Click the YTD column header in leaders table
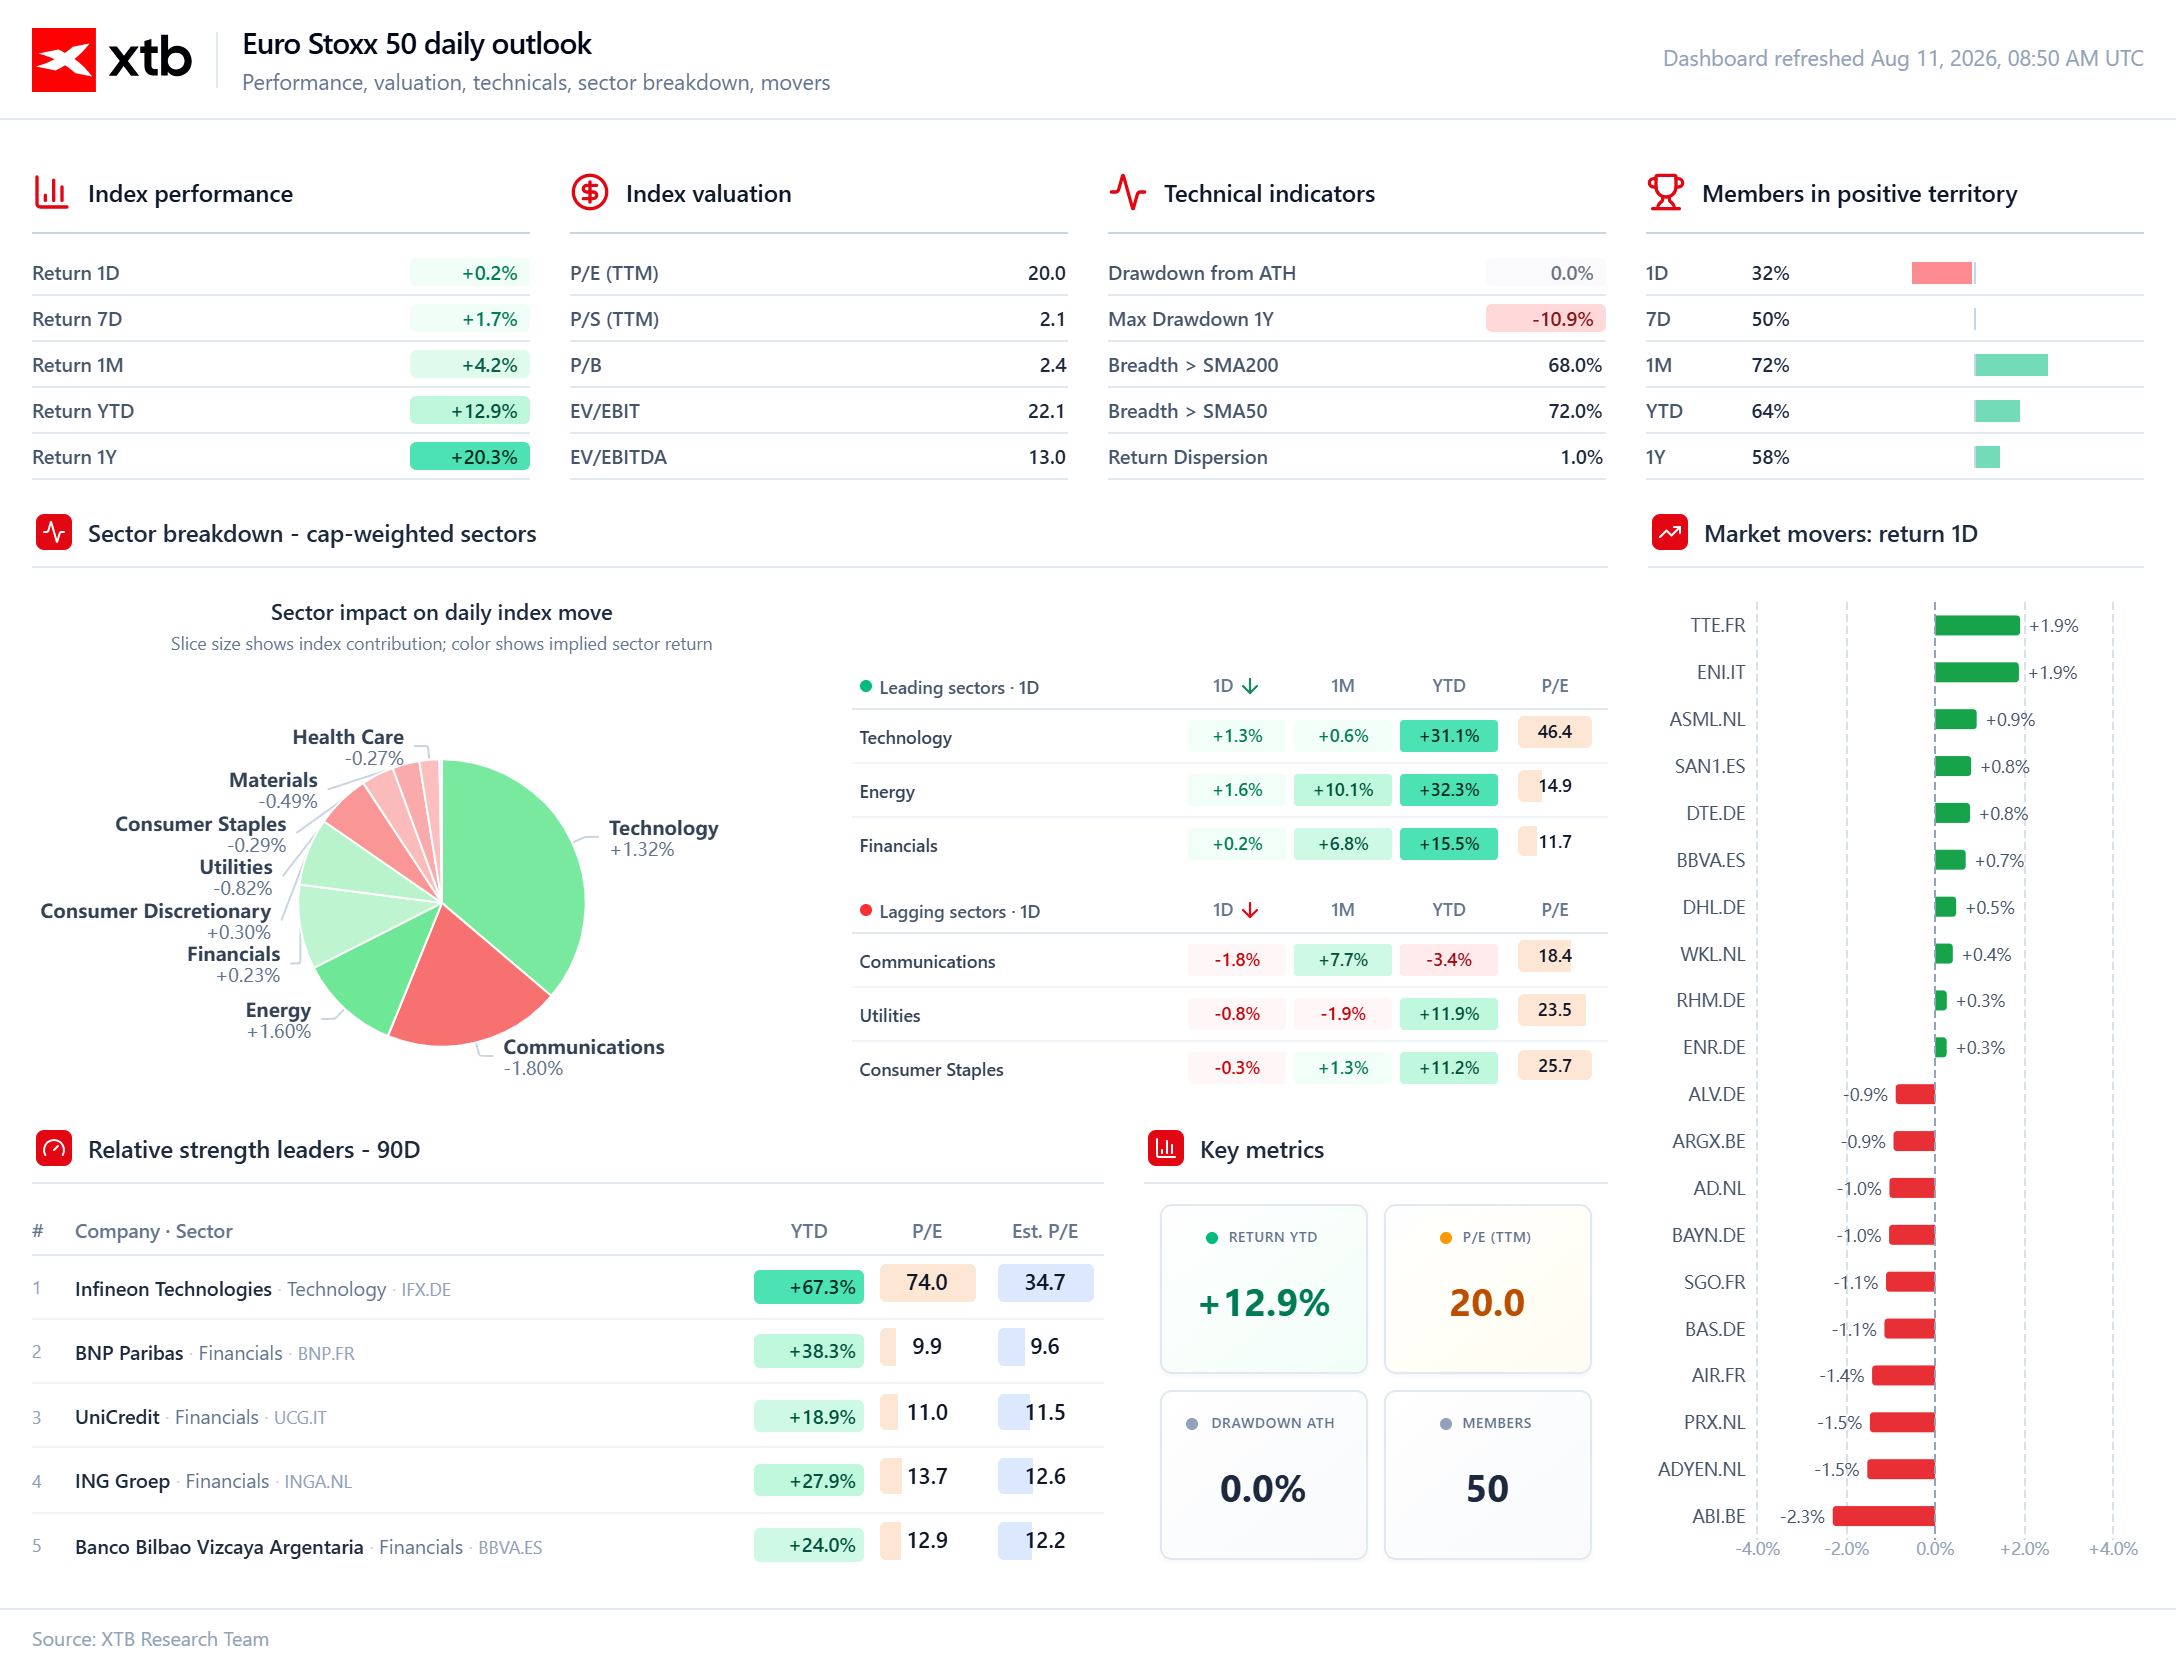This screenshot has height=1666, width=2176. pyautogui.click(x=809, y=1231)
